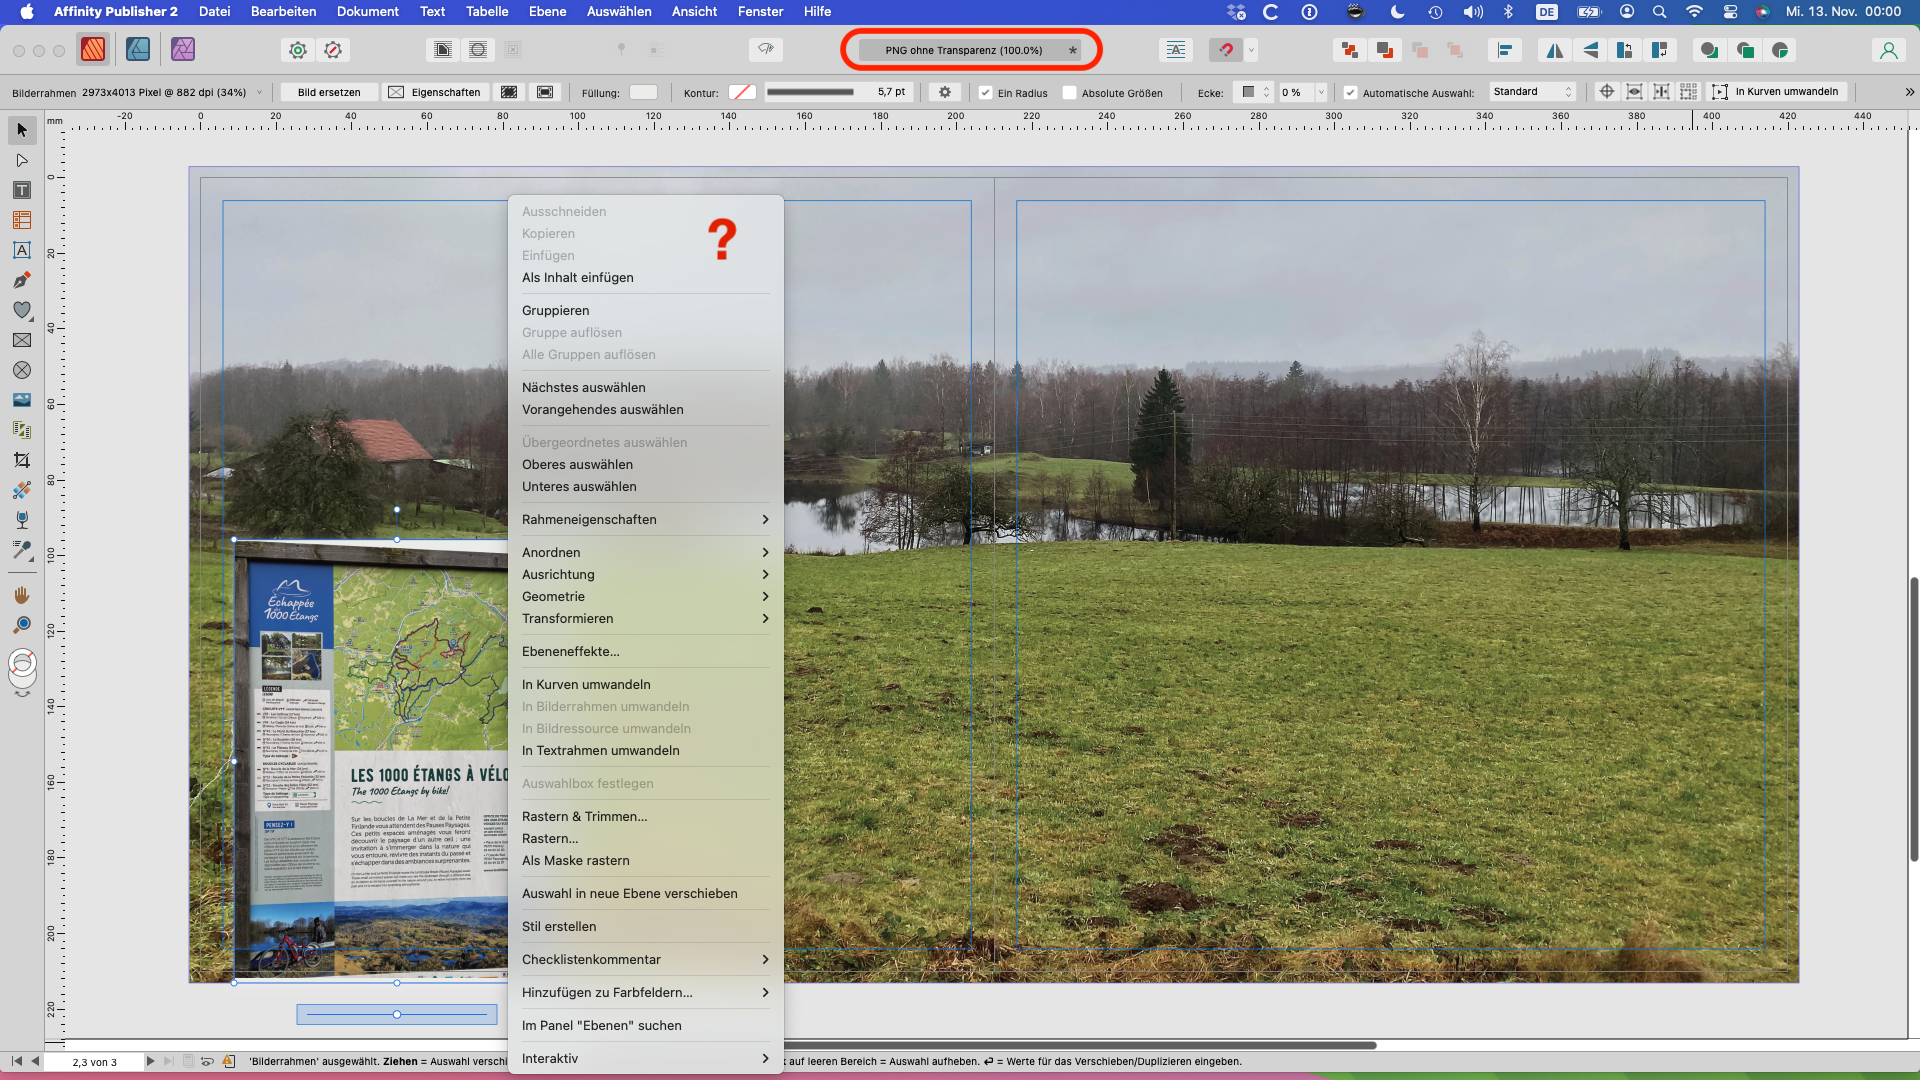Select the Pen tool
This screenshot has height=1080, width=1920.
click(x=21, y=280)
